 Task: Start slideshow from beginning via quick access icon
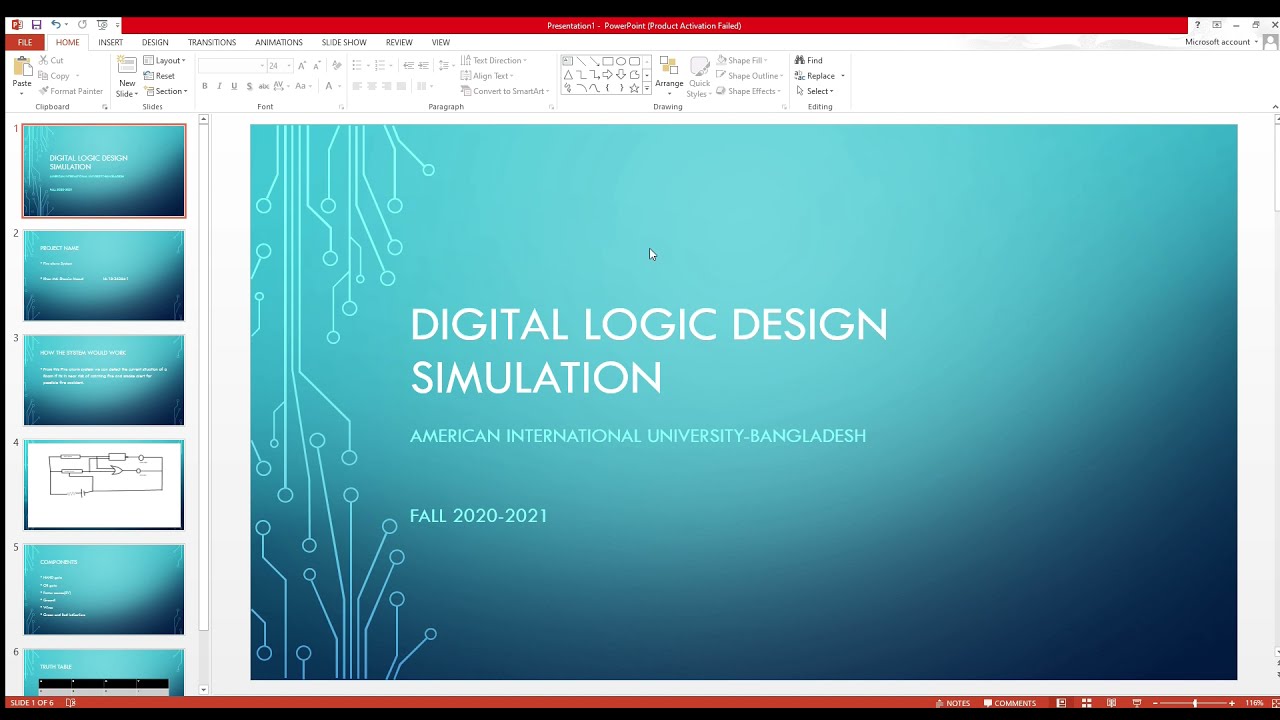[102, 25]
